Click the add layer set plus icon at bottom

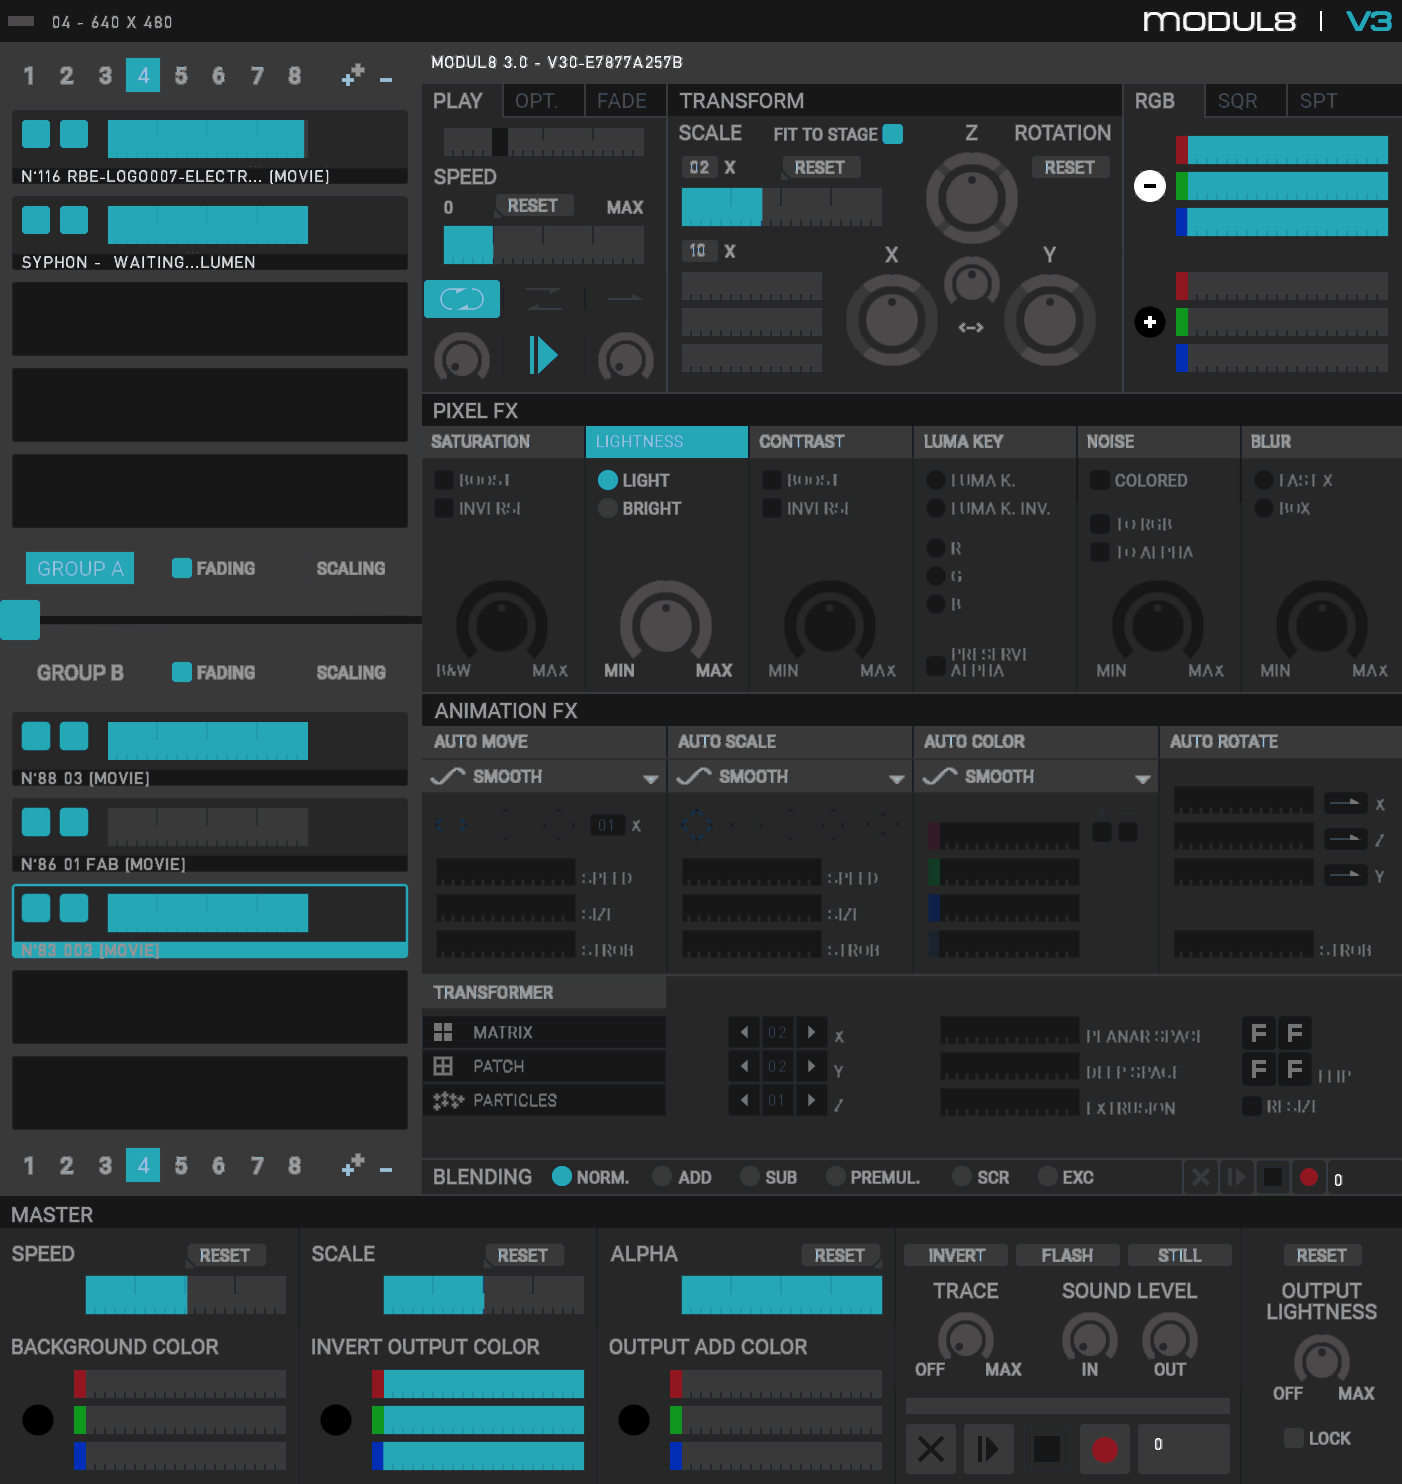pyautogui.click(x=353, y=1165)
